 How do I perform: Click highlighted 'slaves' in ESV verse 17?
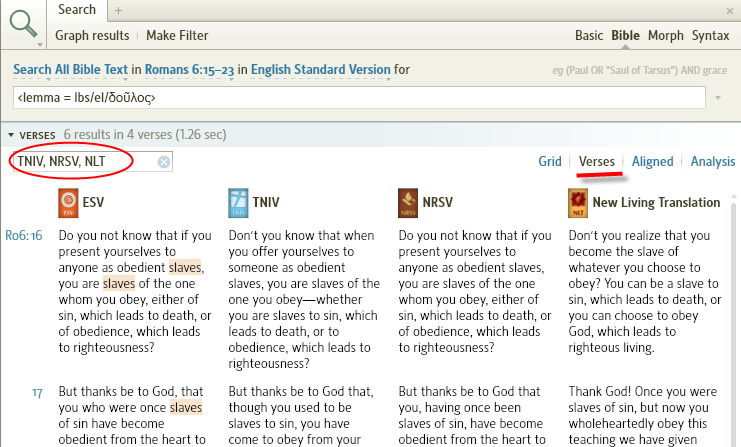point(186,407)
